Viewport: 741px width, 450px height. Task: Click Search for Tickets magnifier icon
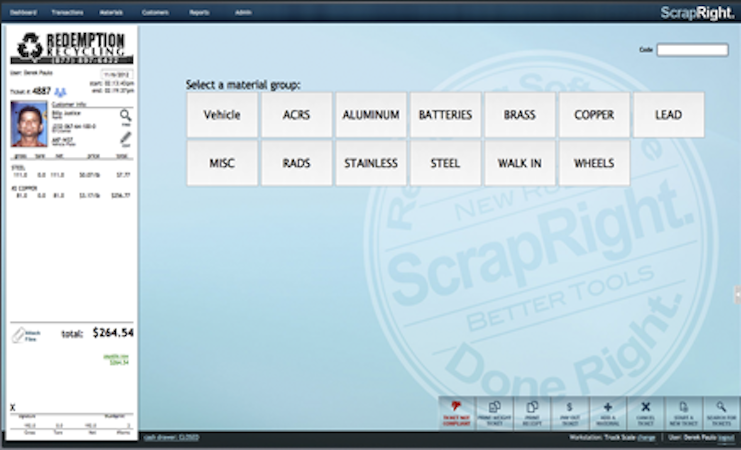click(x=721, y=407)
